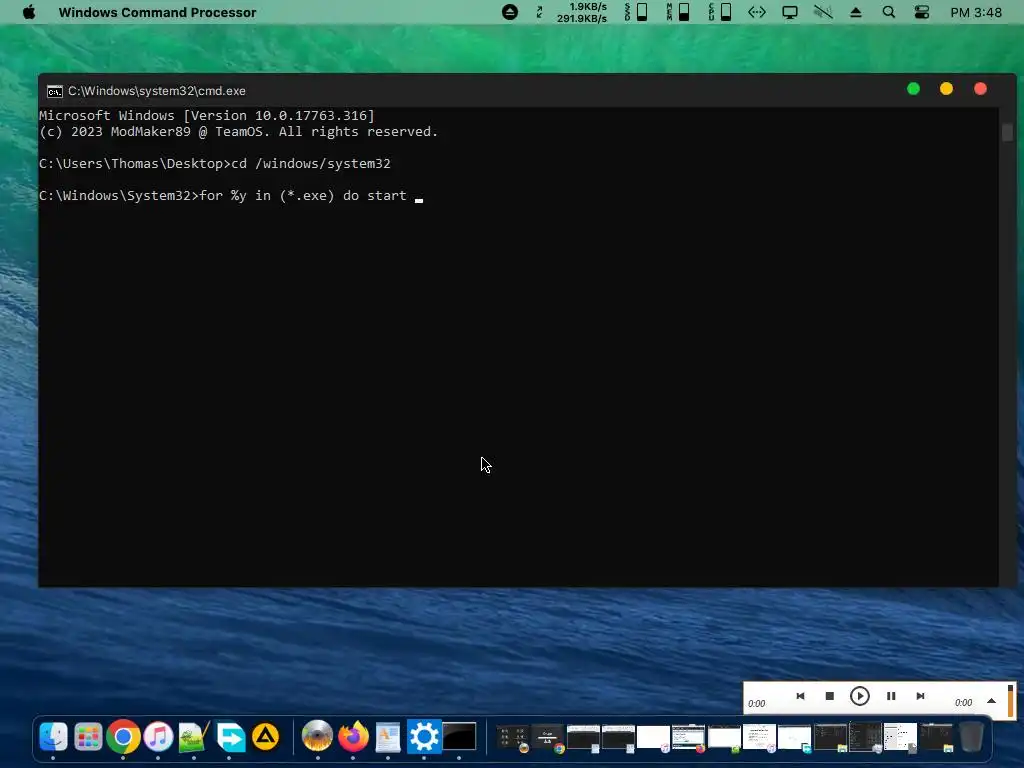Close the cmd.exe window with red button
1024x768 pixels.
(x=980, y=89)
